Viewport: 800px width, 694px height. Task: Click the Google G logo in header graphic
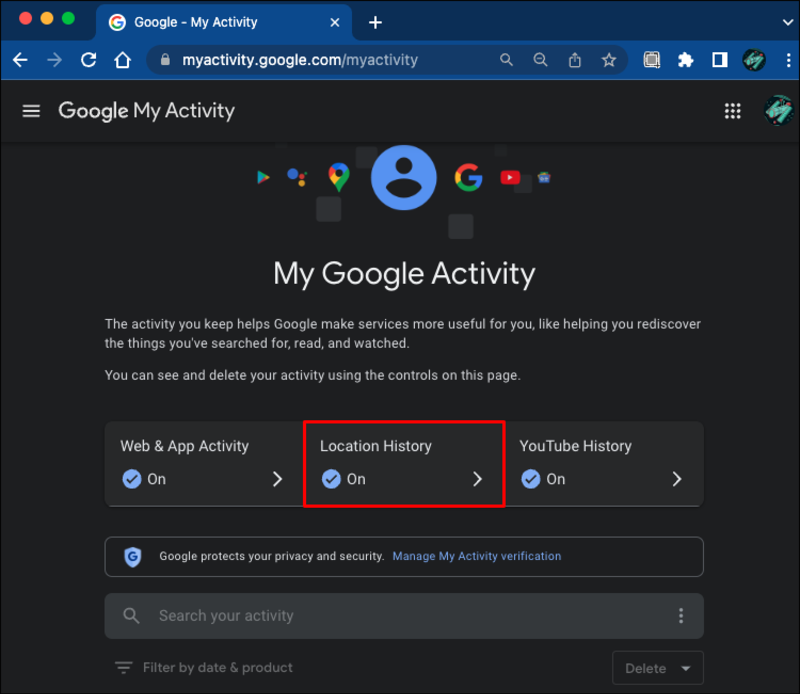(x=468, y=178)
